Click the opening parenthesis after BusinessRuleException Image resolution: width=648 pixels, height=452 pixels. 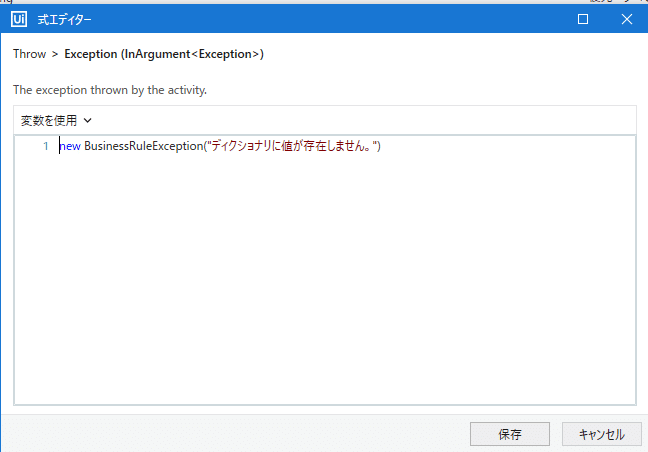pyautogui.click(x=205, y=146)
